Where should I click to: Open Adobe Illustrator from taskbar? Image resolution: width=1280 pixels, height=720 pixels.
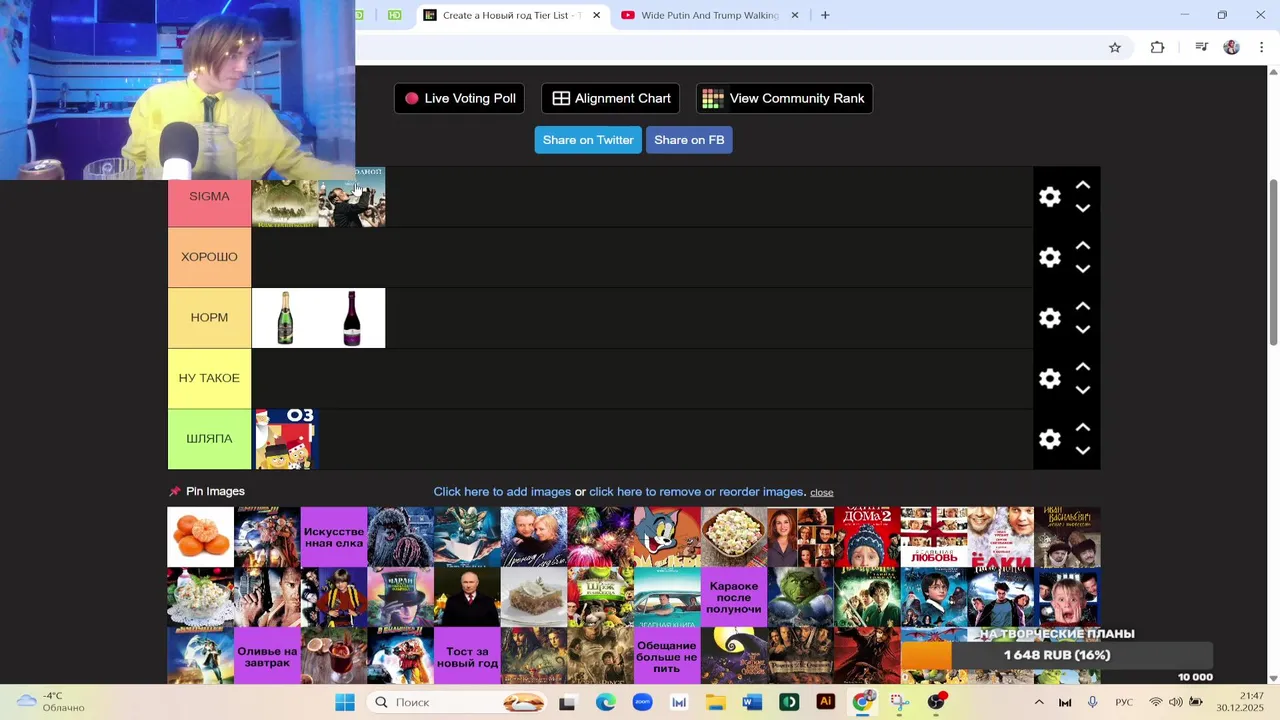coord(826,702)
